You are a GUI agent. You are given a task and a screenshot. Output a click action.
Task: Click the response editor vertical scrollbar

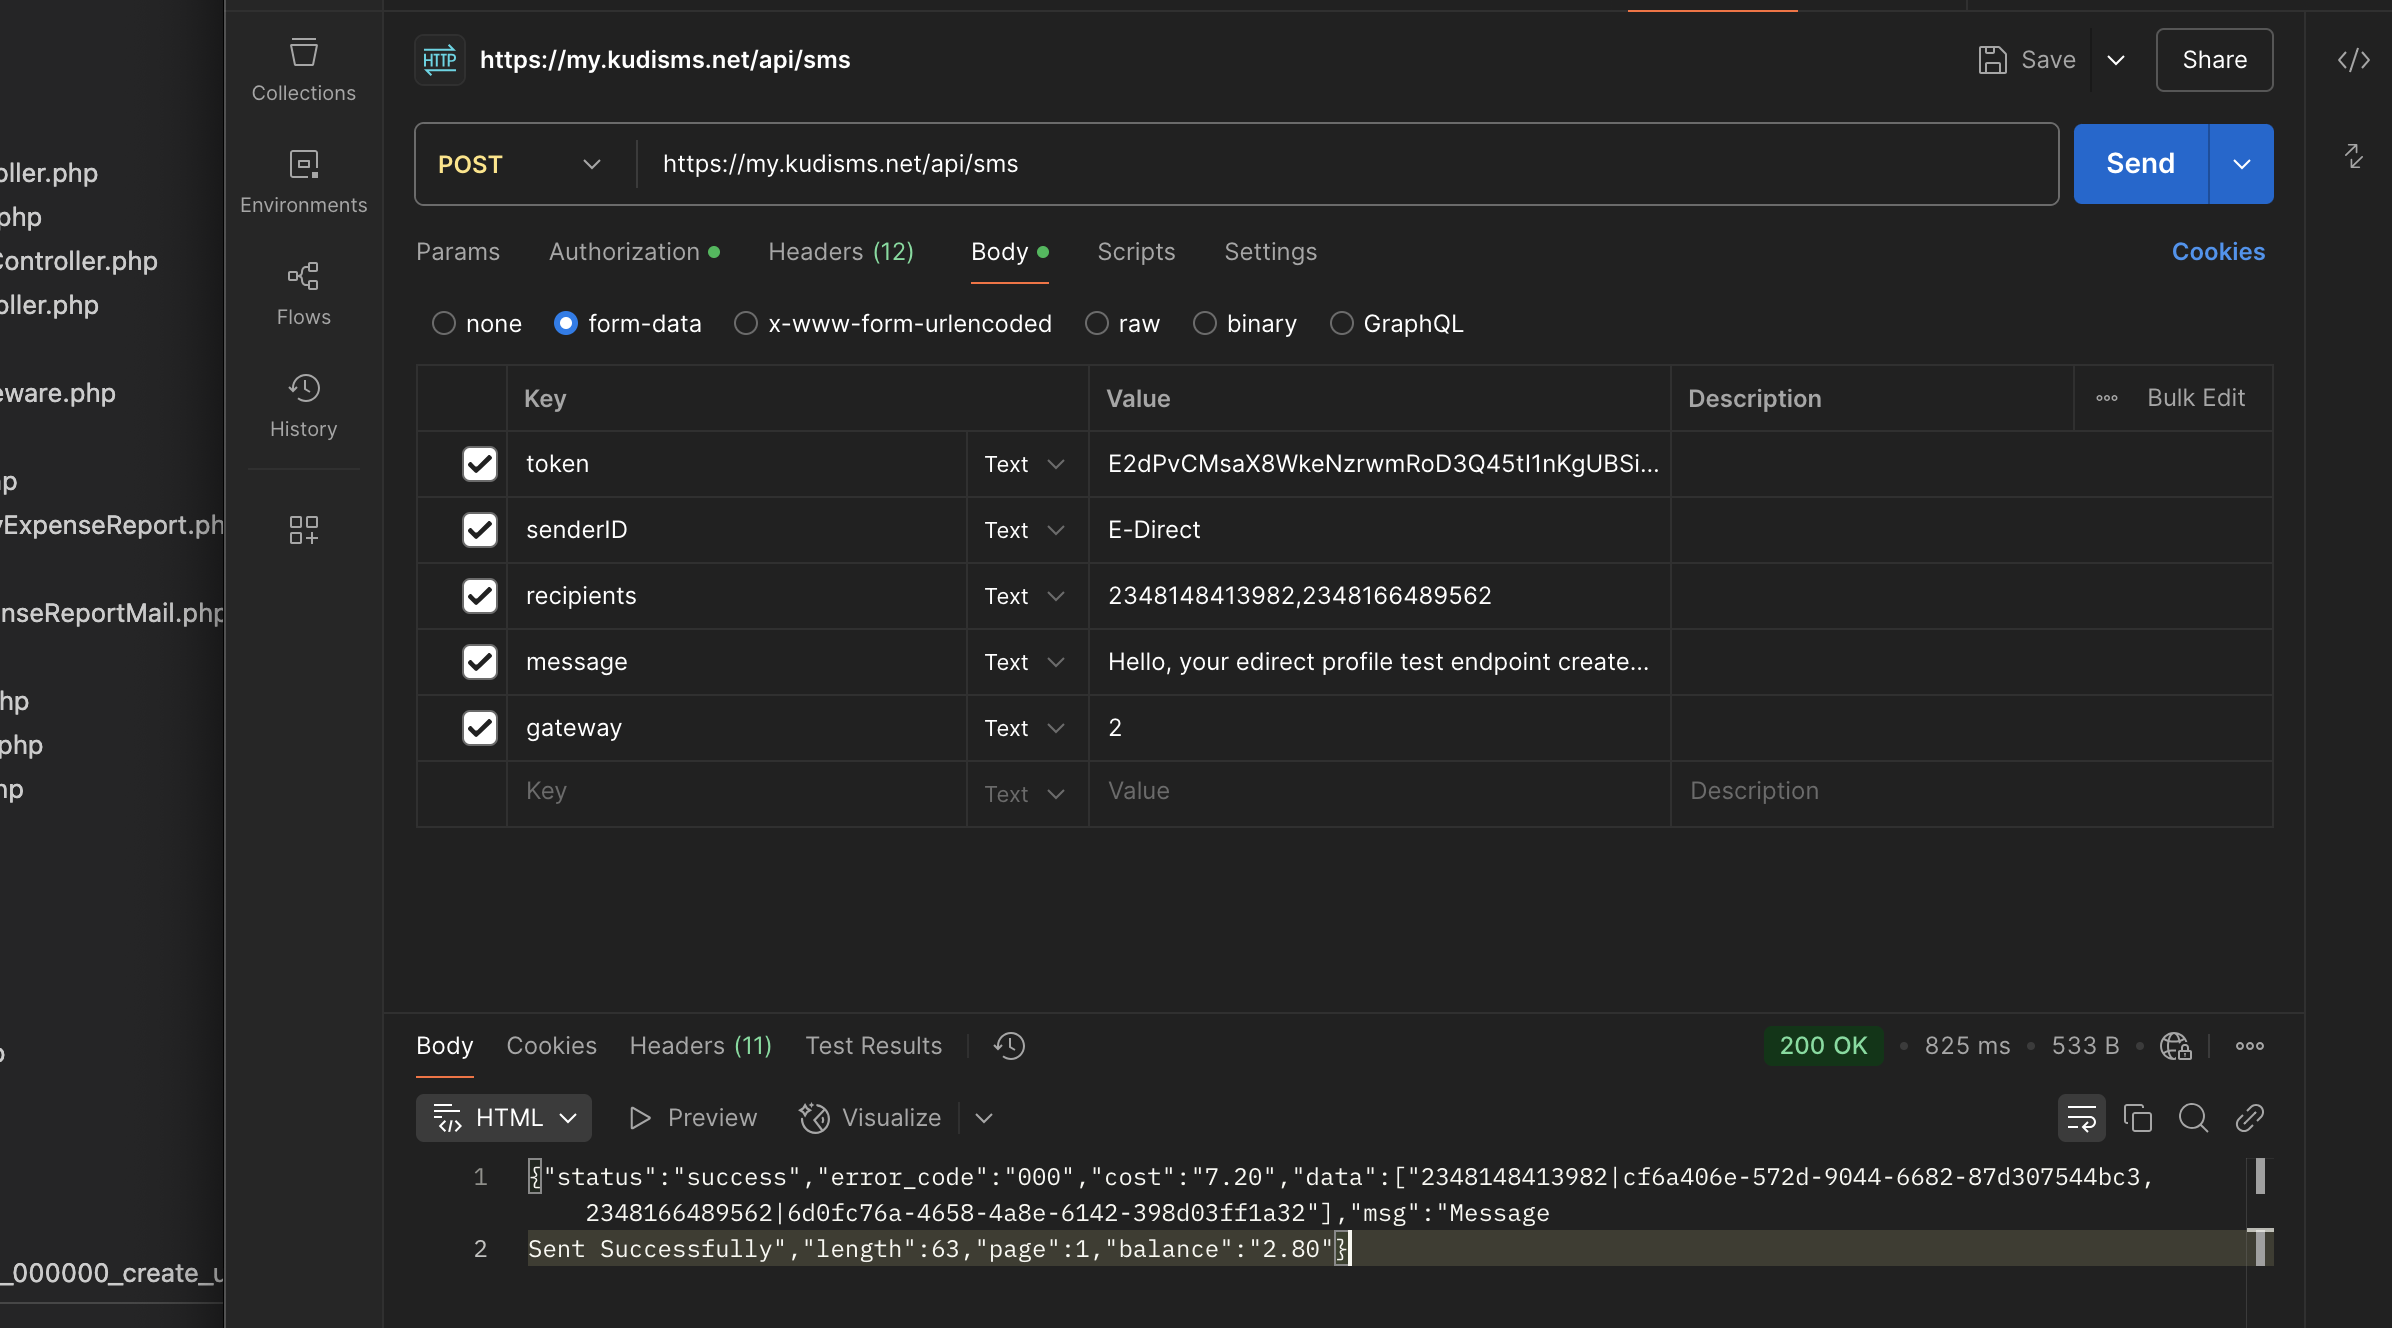click(2260, 1212)
